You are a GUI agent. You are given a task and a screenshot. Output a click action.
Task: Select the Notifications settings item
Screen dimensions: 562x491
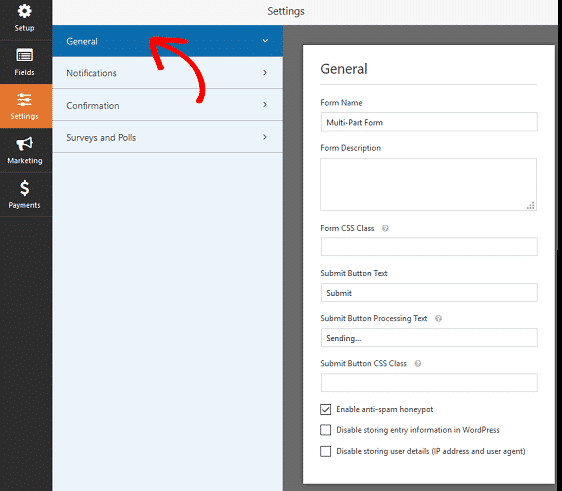tap(167, 73)
